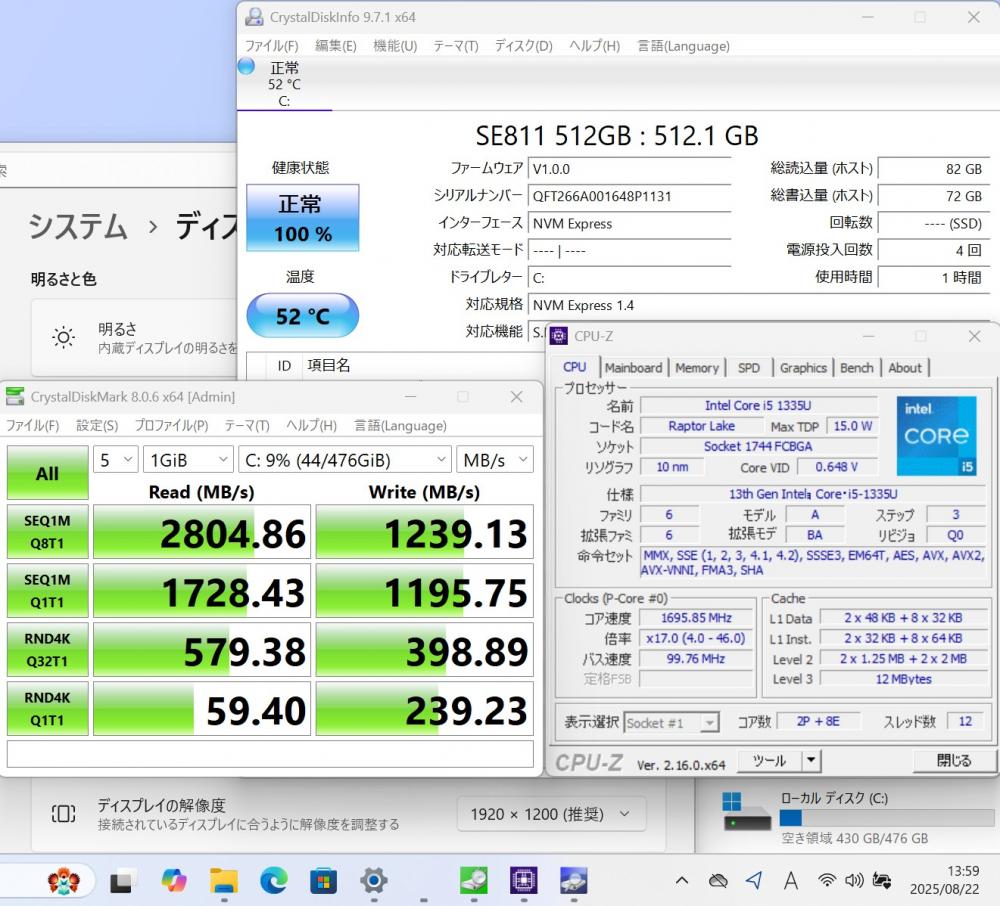
Task: Show hidden tray icons with the chevron
Action: click(682, 881)
